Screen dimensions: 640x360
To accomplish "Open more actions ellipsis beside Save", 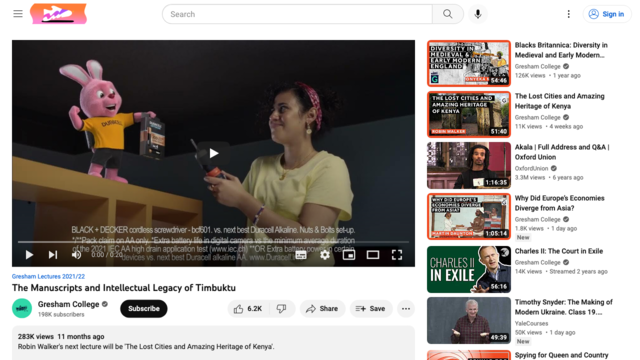I will 406,309.
